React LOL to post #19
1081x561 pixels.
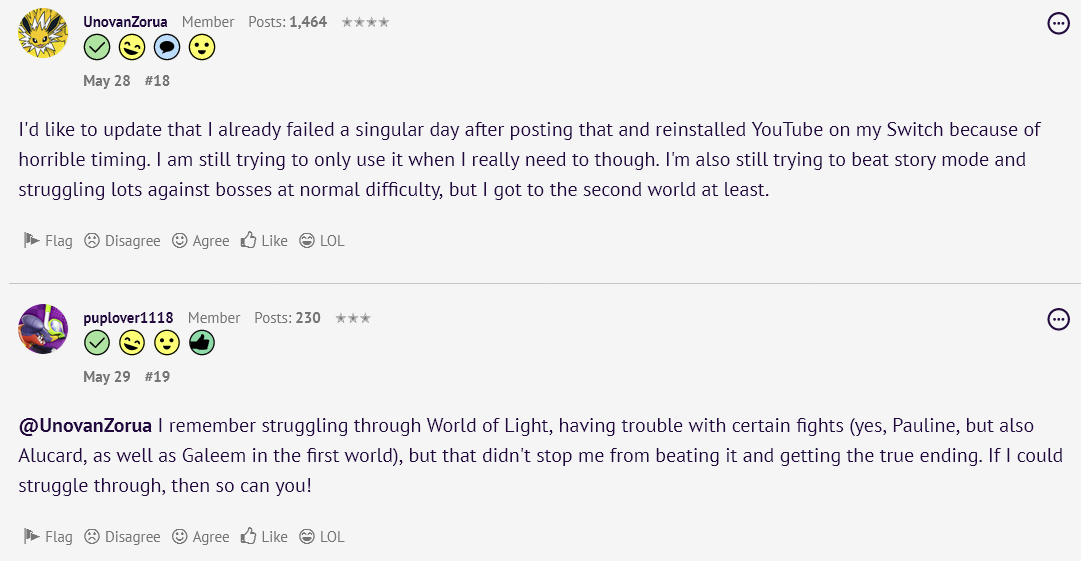coord(321,537)
